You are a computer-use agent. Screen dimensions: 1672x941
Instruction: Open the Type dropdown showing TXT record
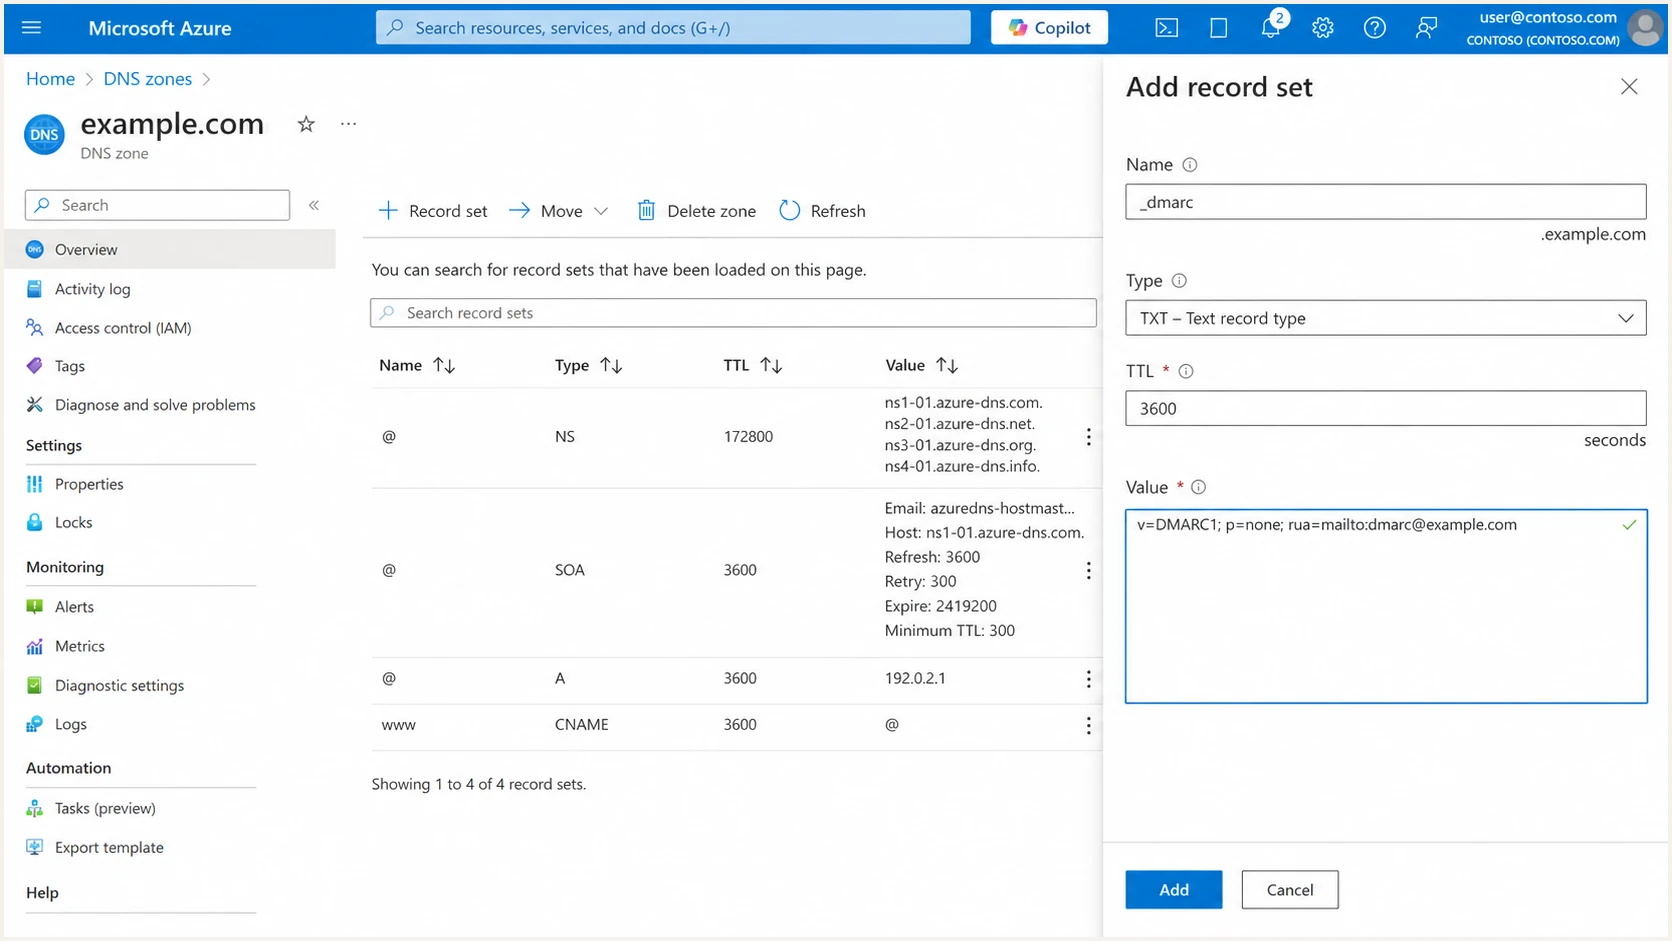[x=1385, y=318]
